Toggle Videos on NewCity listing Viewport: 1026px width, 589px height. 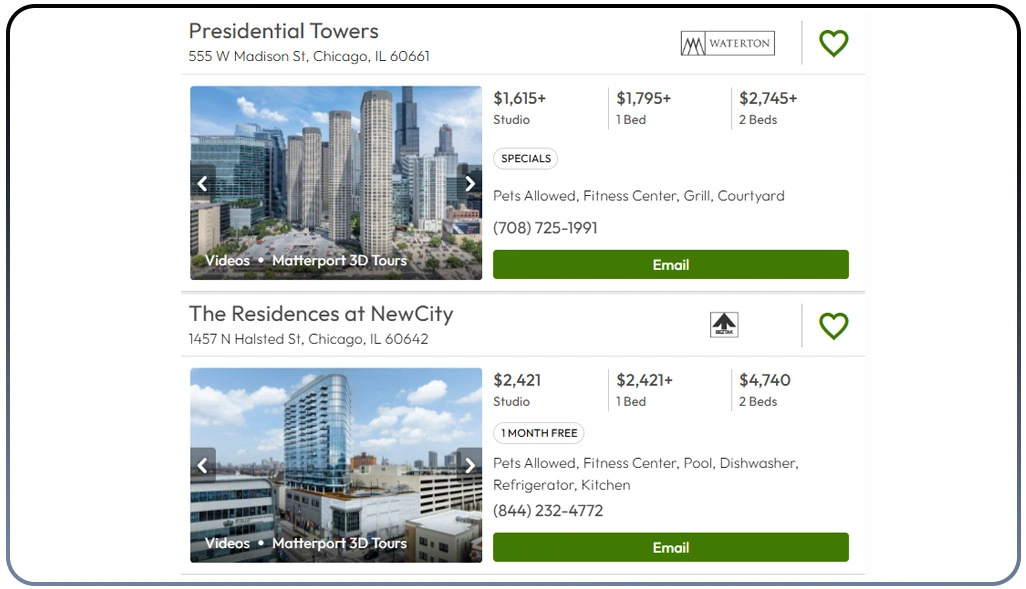click(227, 544)
